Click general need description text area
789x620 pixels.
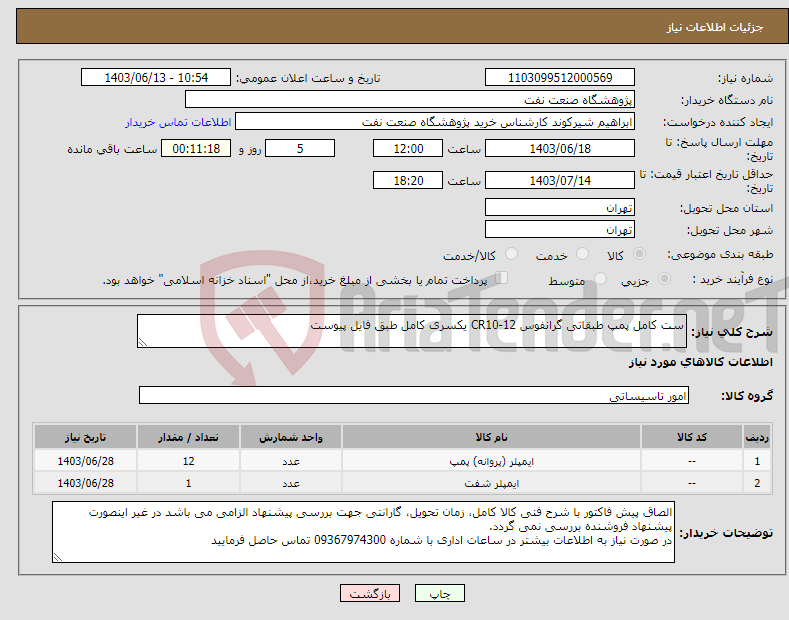coord(412,331)
